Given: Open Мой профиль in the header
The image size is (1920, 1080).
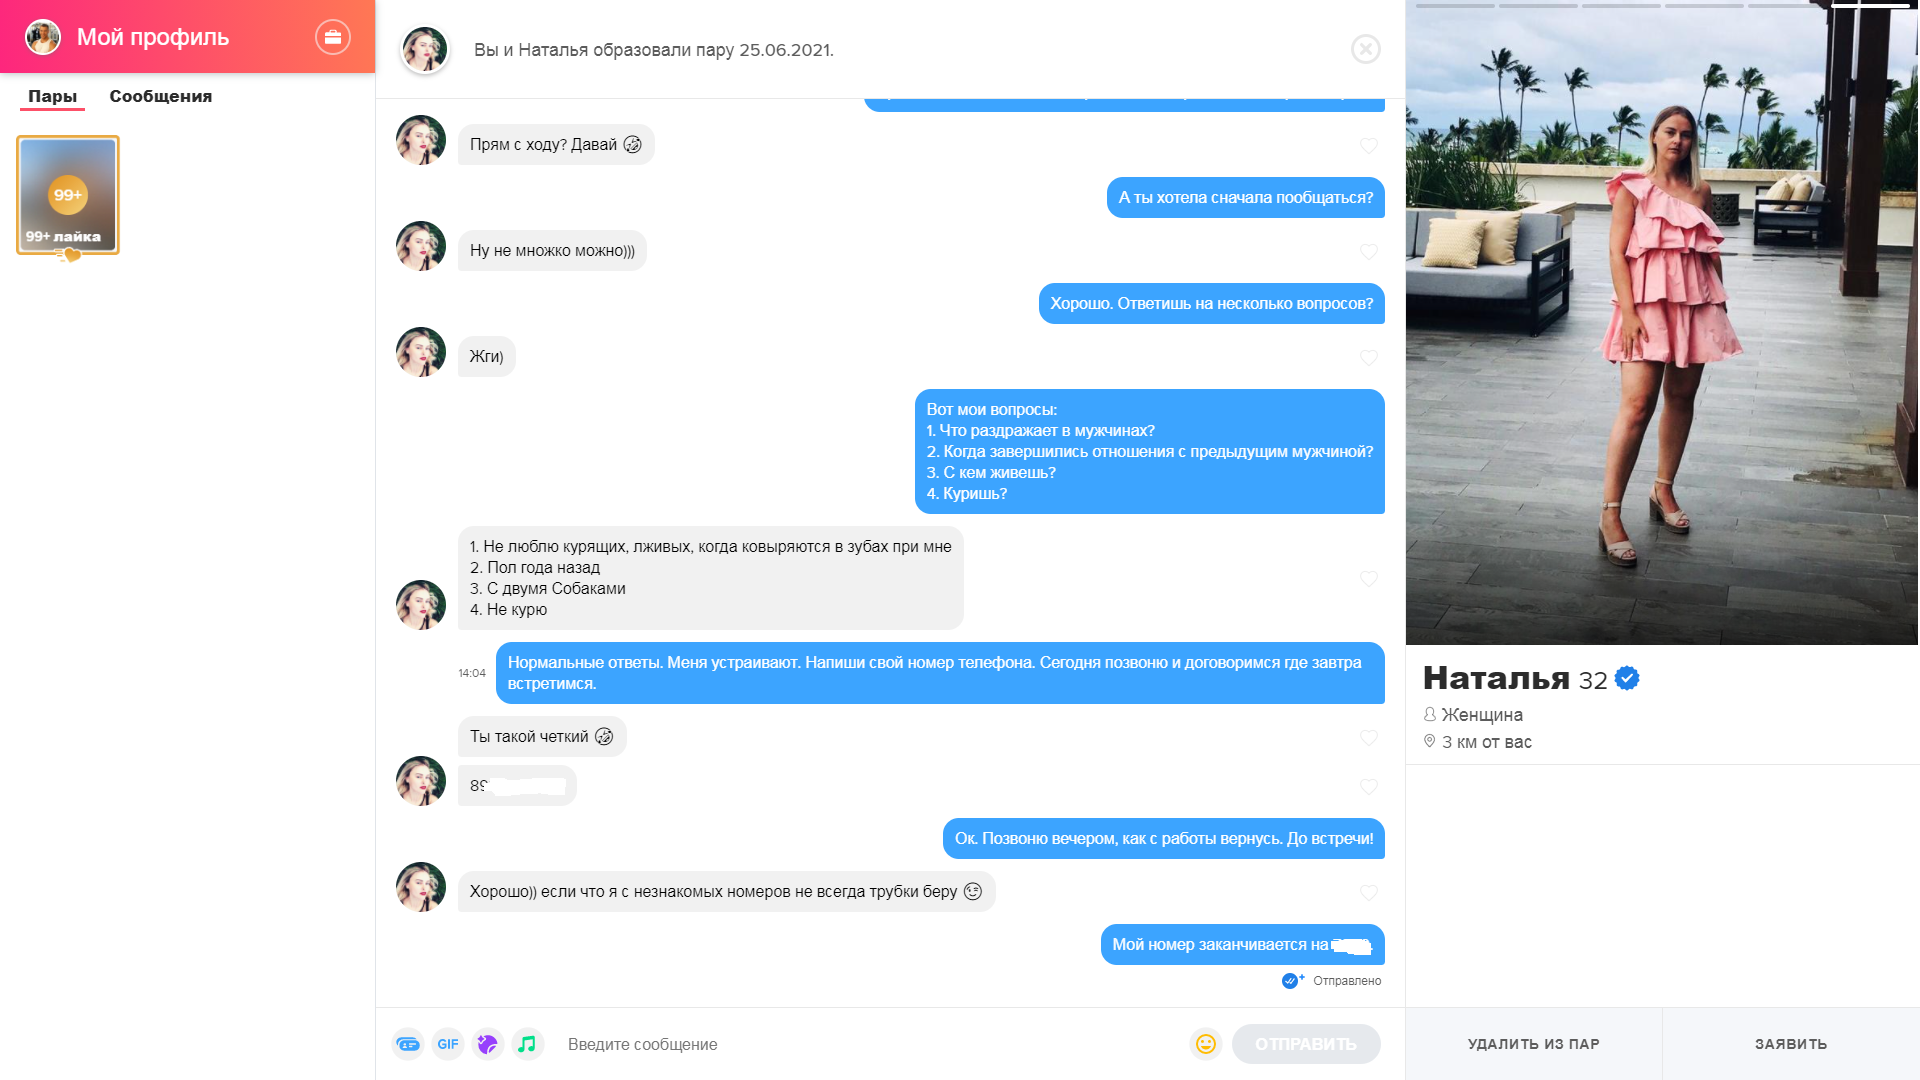Looking at the screenshot, I should (x=153, y=37).
